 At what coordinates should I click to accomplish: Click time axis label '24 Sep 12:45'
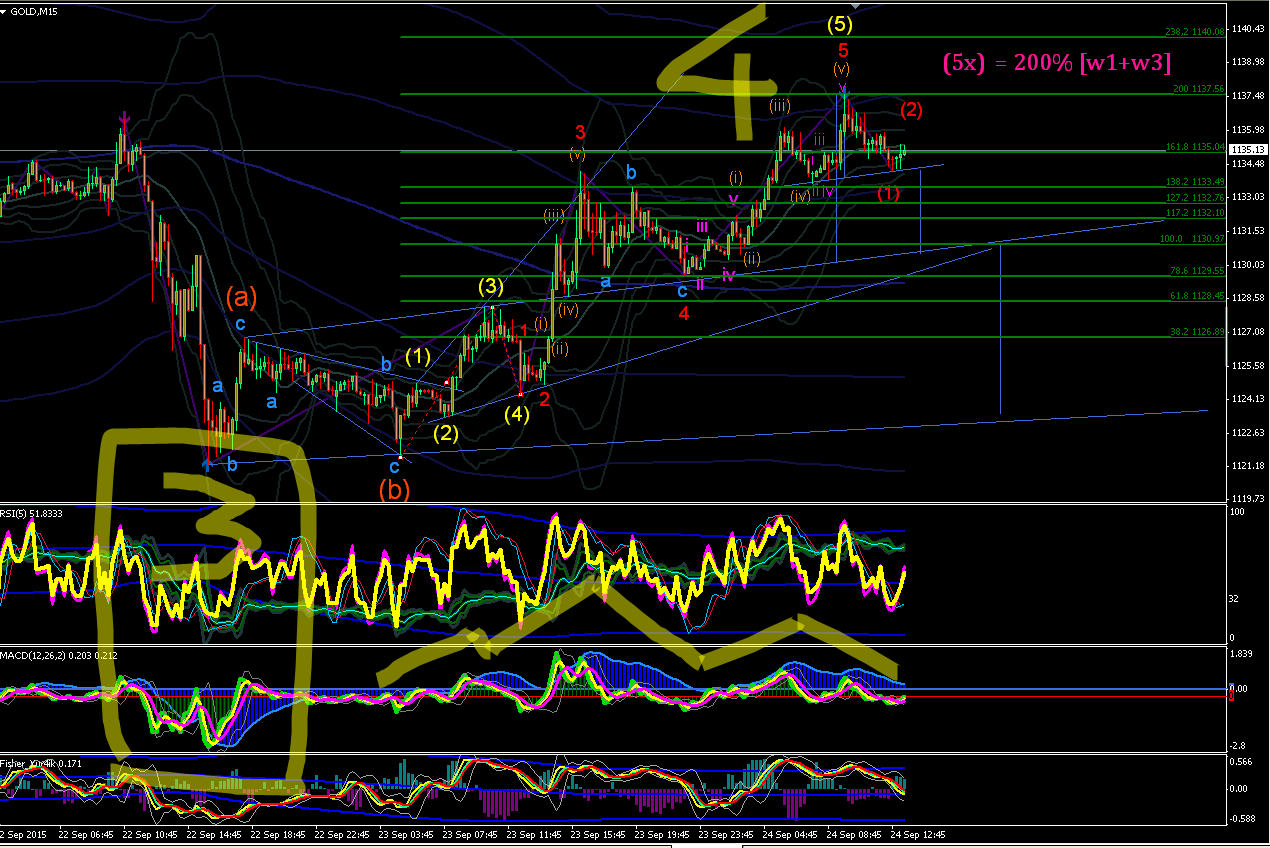(x=917, y=834)
